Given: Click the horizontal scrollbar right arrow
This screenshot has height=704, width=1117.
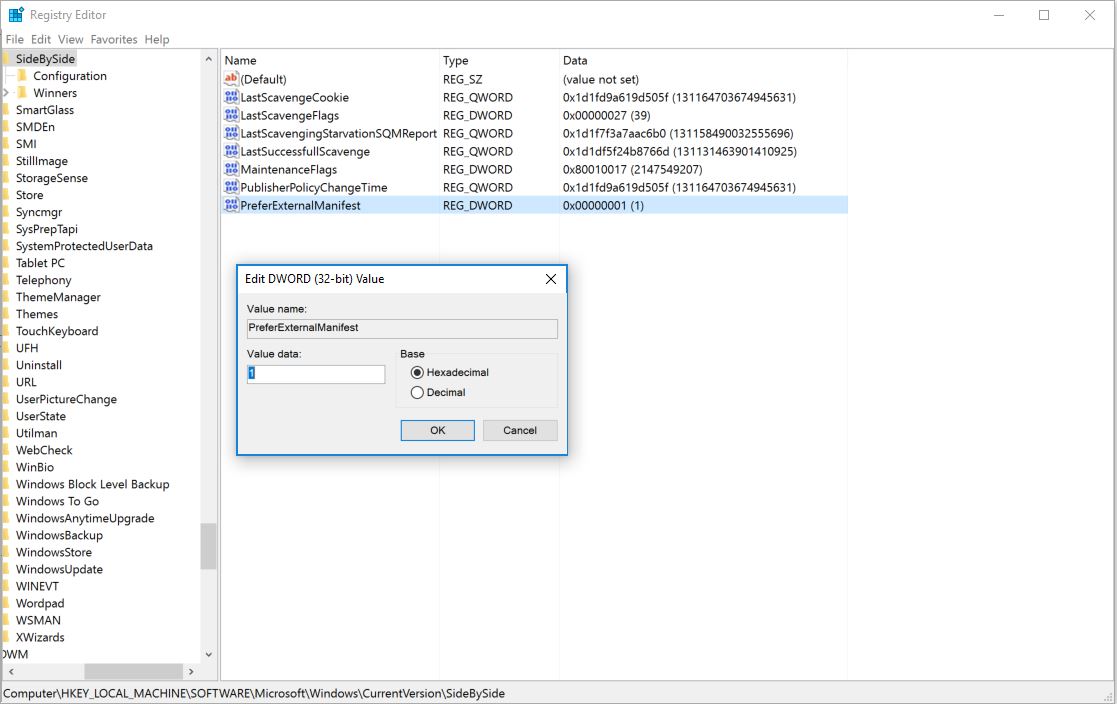Looking at the screenshot, I should pos(191,671).
